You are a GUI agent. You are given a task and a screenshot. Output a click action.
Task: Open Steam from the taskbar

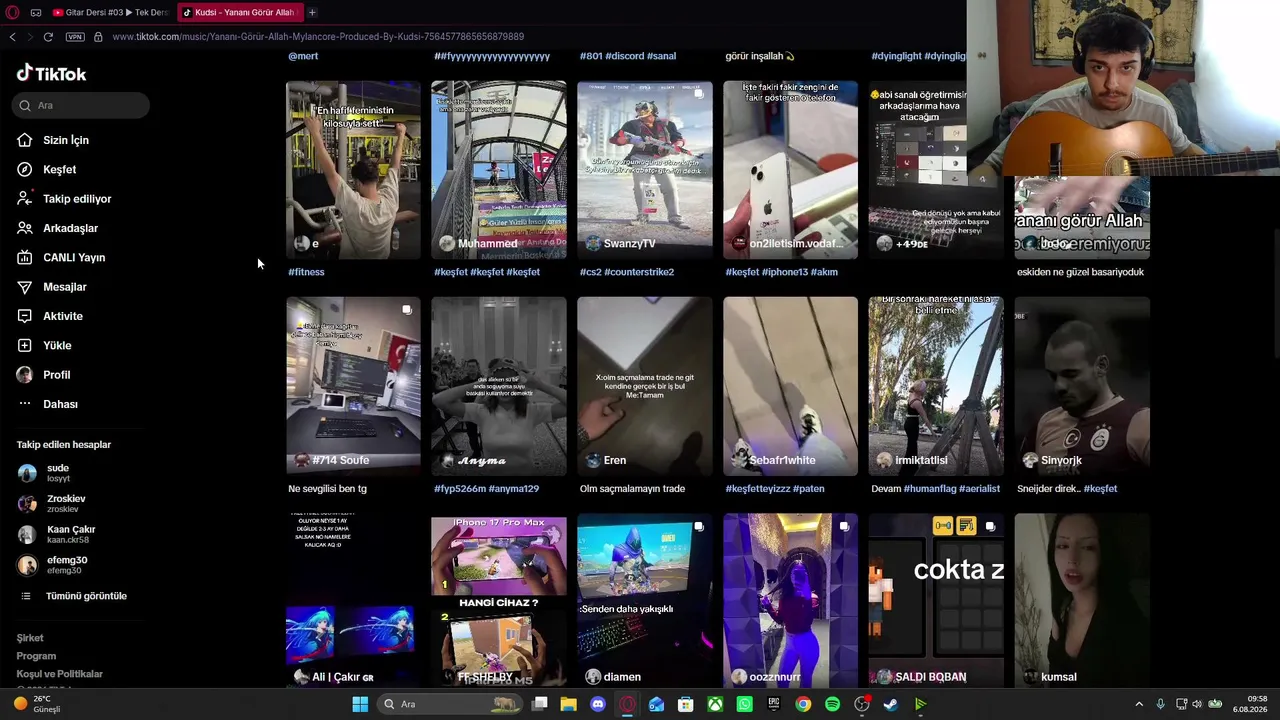[891, 704]
